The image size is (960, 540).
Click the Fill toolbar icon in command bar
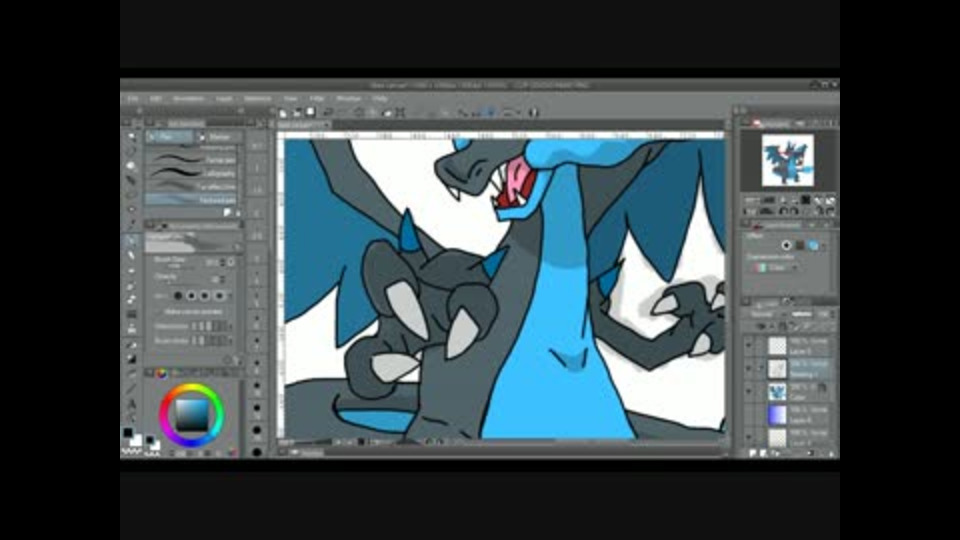387,113
